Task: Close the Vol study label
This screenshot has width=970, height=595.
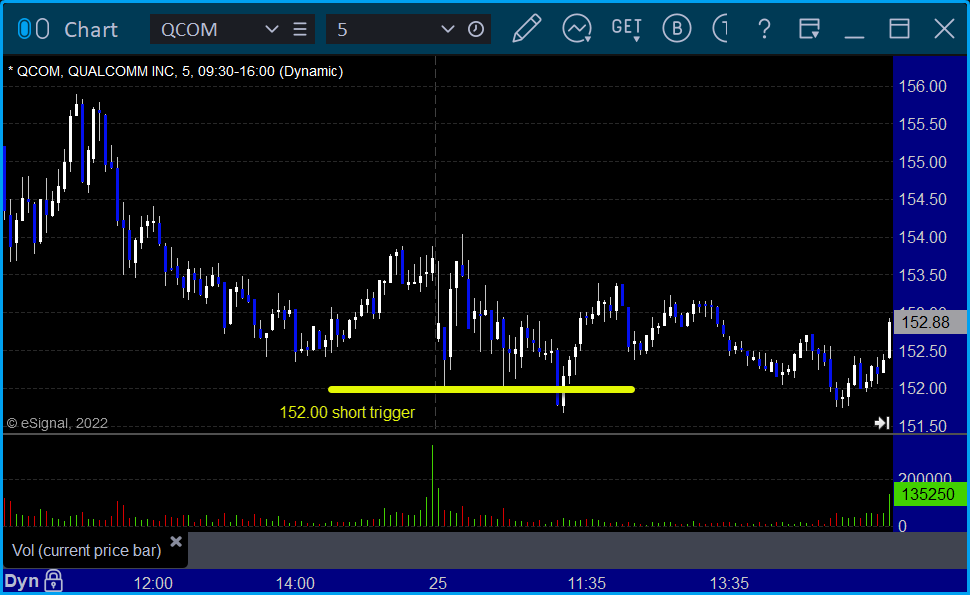Action: [x=176, y=542]
